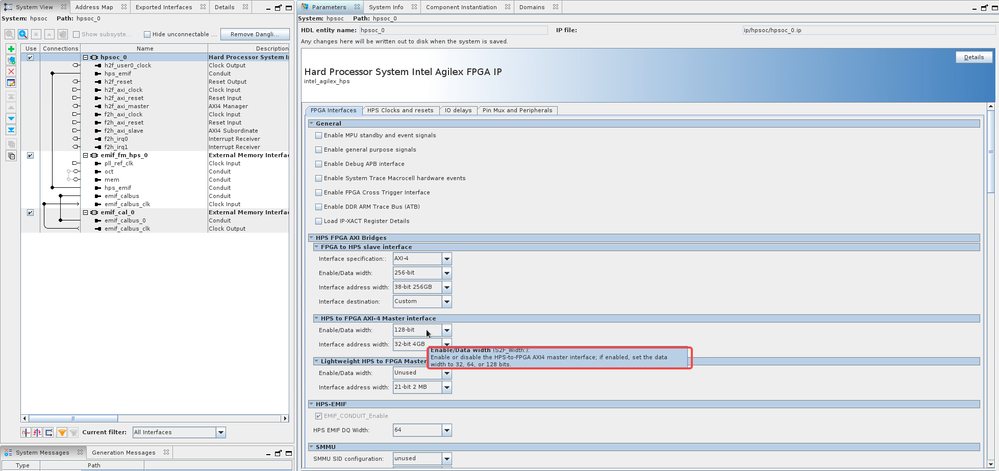Toggle the Use checkbox for hpsoc_0
999x471 pixels.
(x=31, y=57)
